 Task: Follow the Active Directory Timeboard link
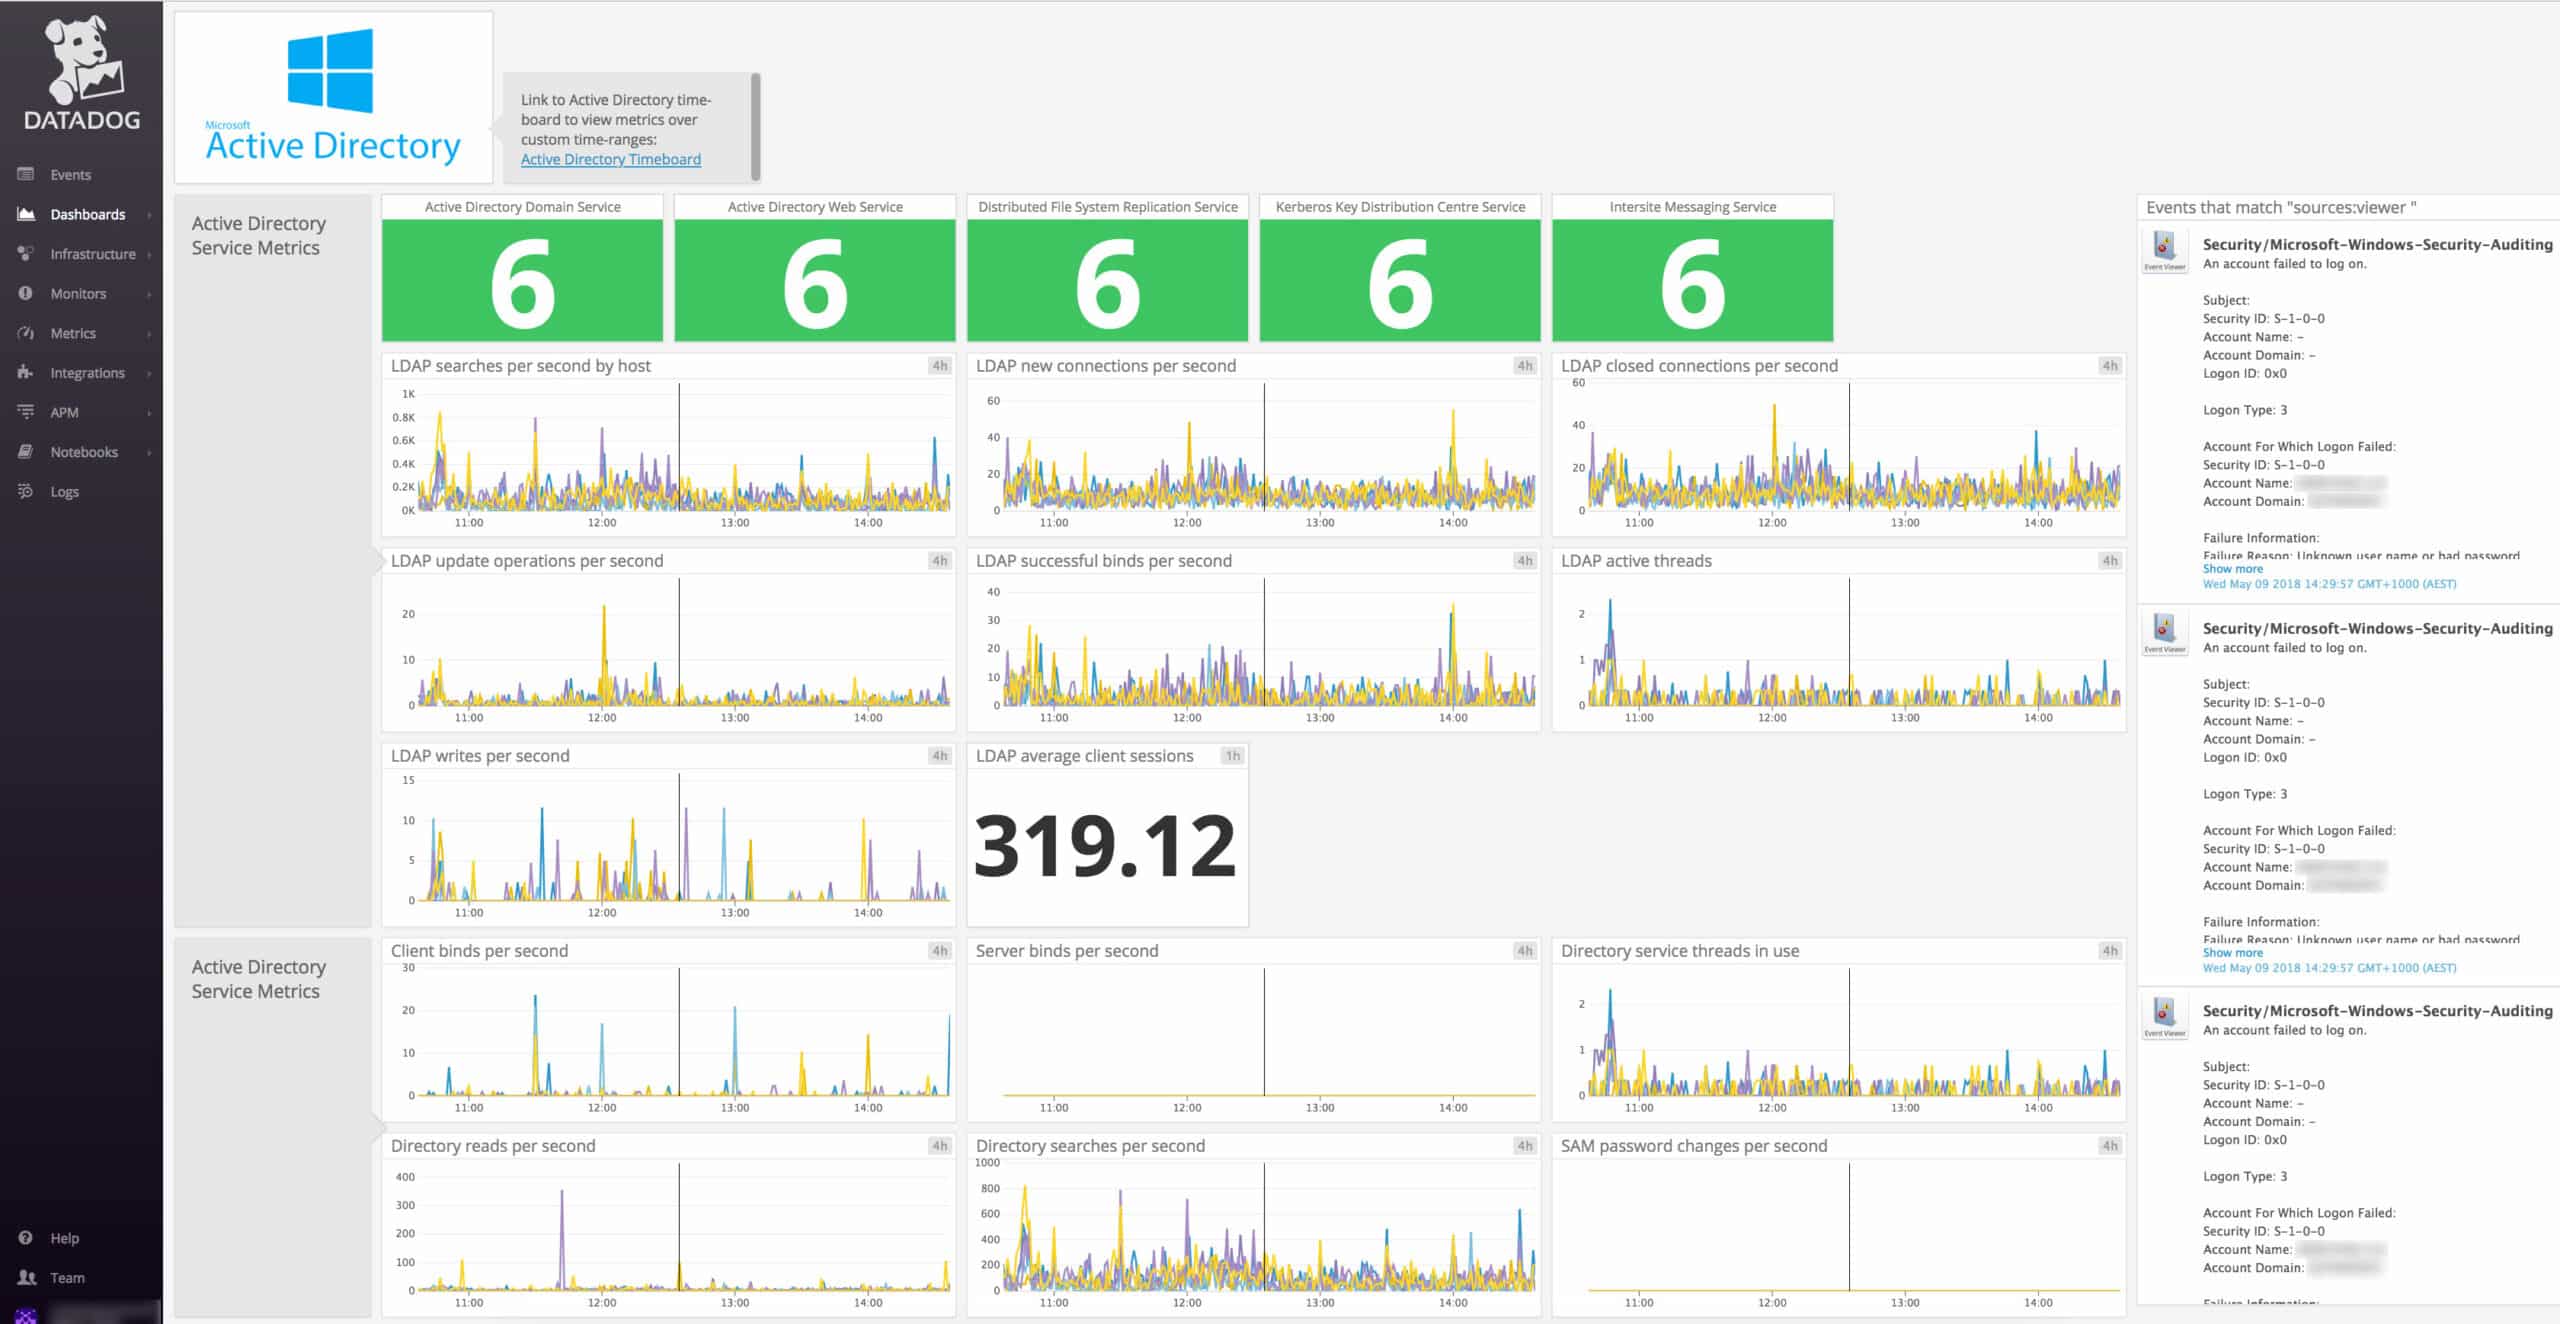click(x=610, y=159)
